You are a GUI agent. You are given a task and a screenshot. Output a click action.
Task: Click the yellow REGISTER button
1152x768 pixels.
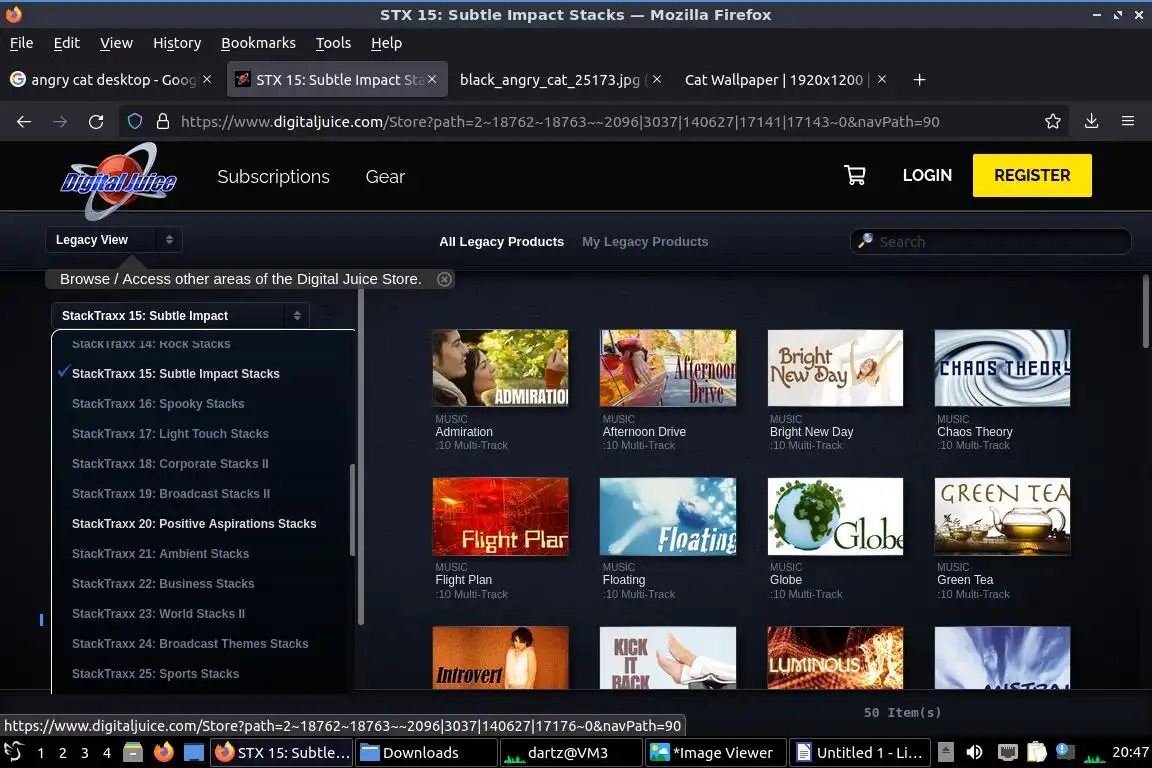[1032, 175]
